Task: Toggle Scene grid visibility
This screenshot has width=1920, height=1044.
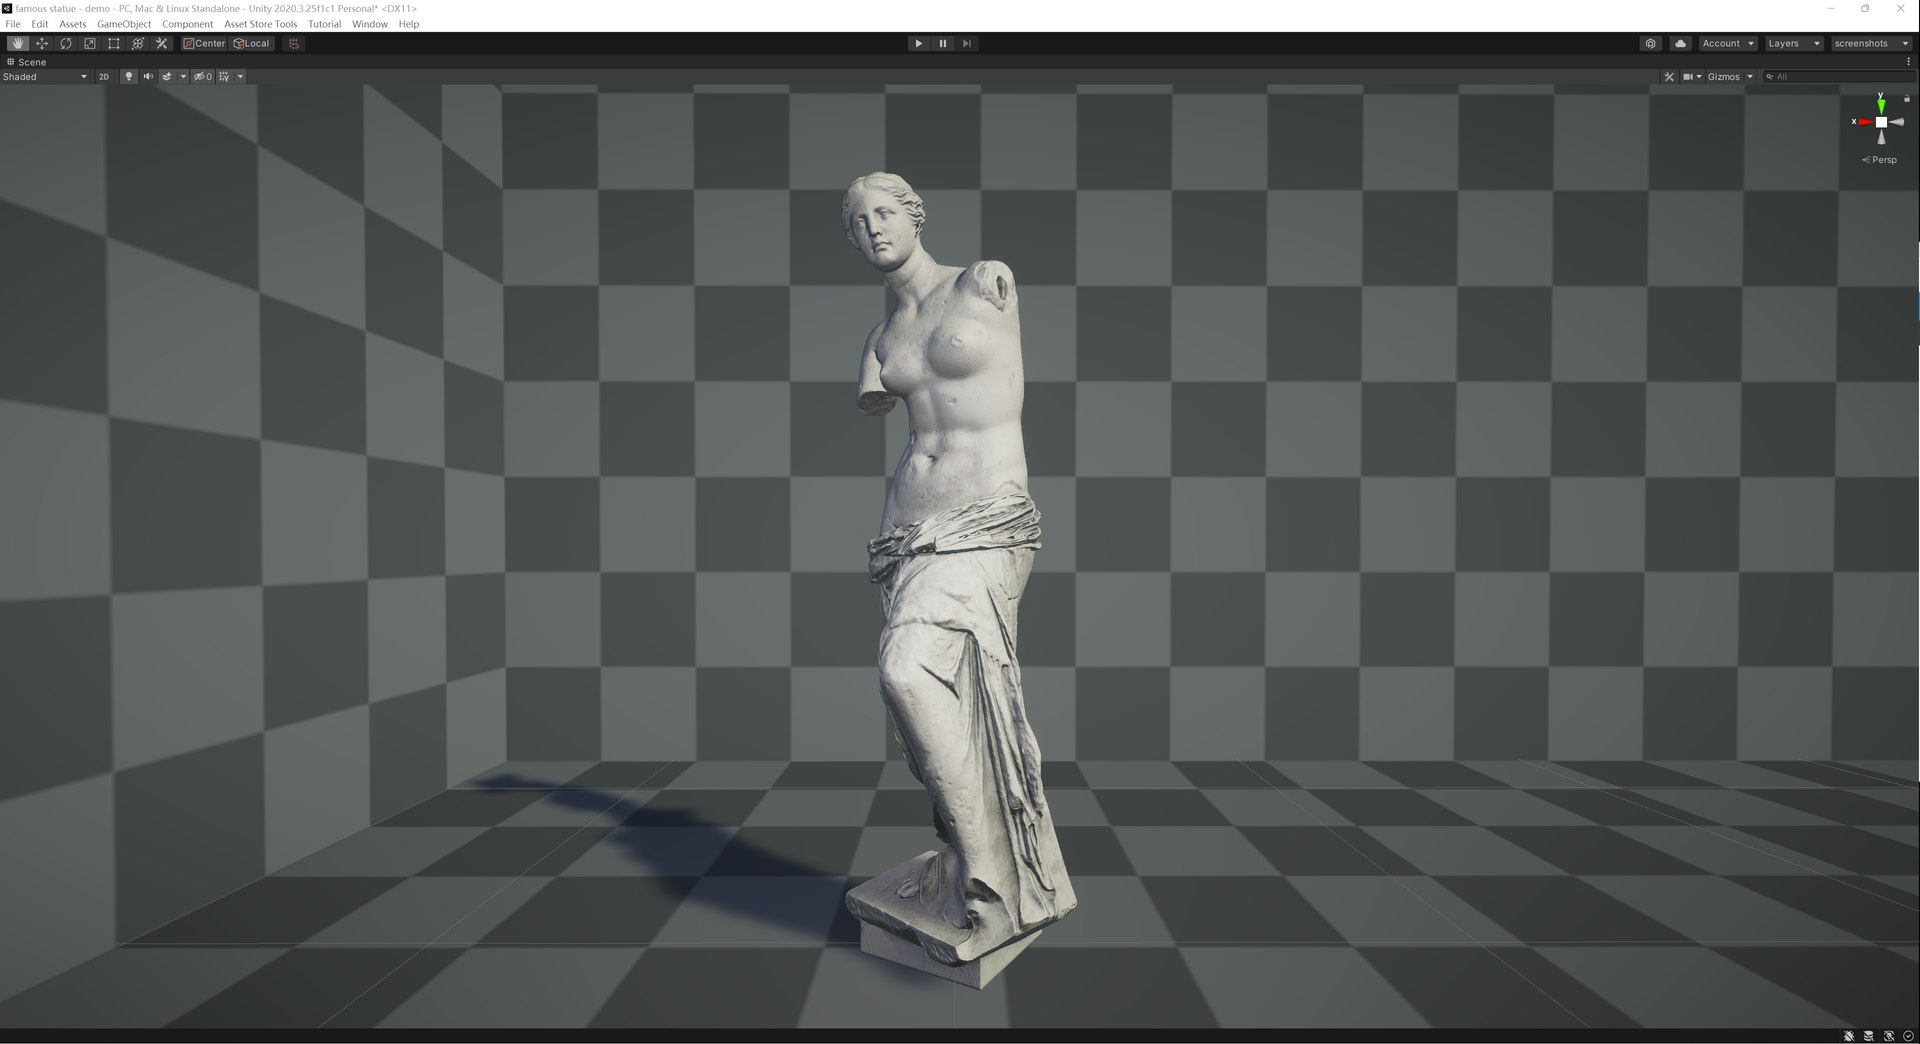Action: coord(224,77)
